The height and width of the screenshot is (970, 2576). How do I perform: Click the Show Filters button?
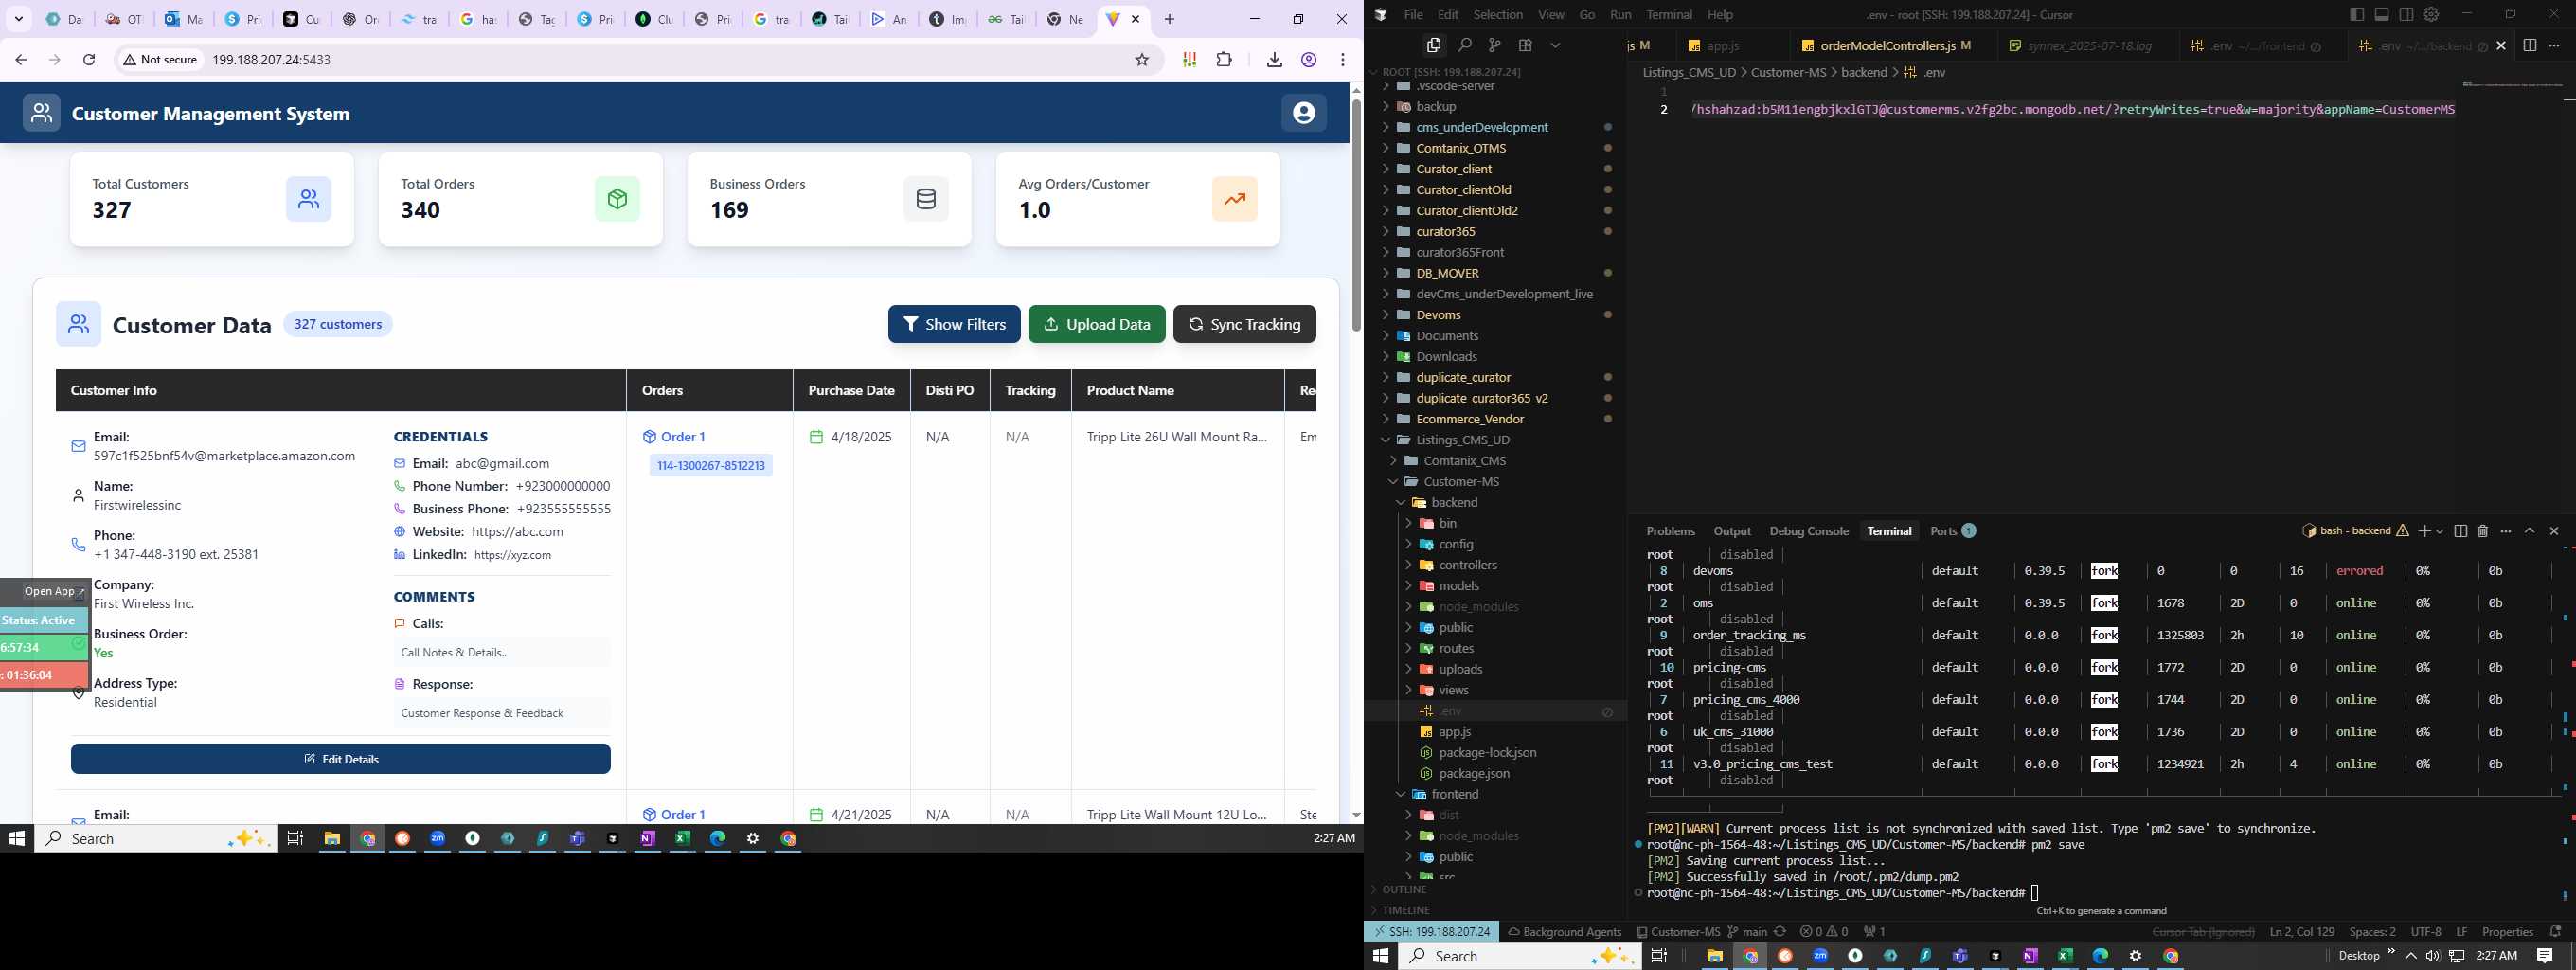pyautogui.click(x=954, y=324)
